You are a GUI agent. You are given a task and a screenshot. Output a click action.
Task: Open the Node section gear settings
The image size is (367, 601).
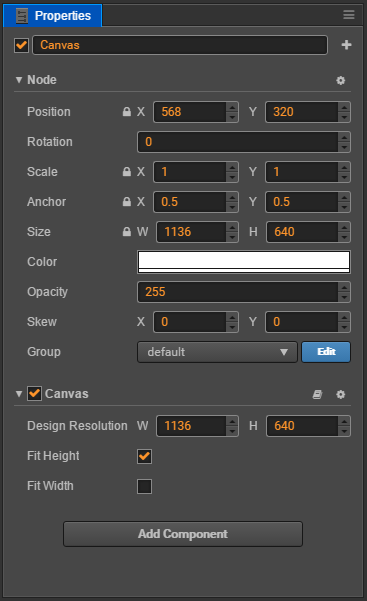click(341, 80)
